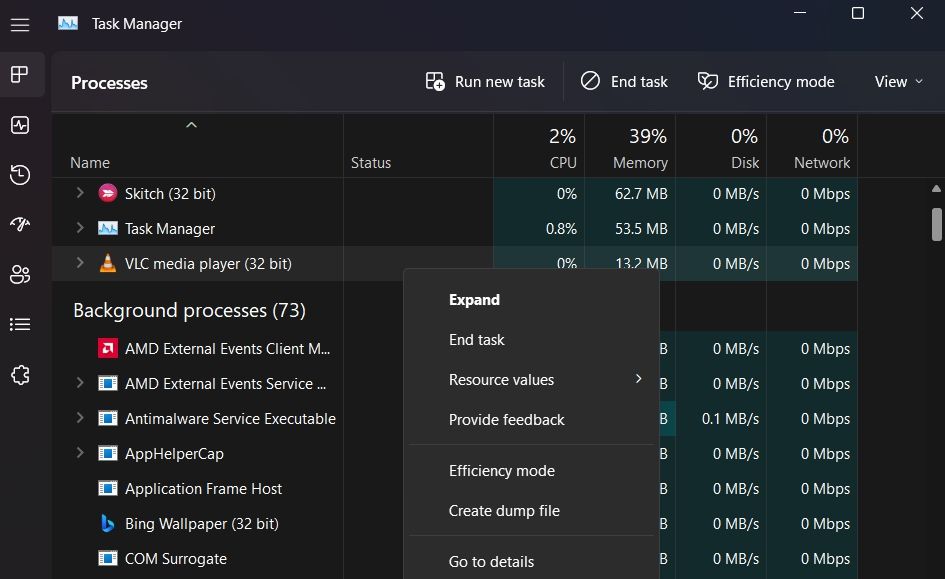Select the Skitch memory value 62.7 MB
The height and width of the screenshot is (579, 945).
(x=641, y=193)
